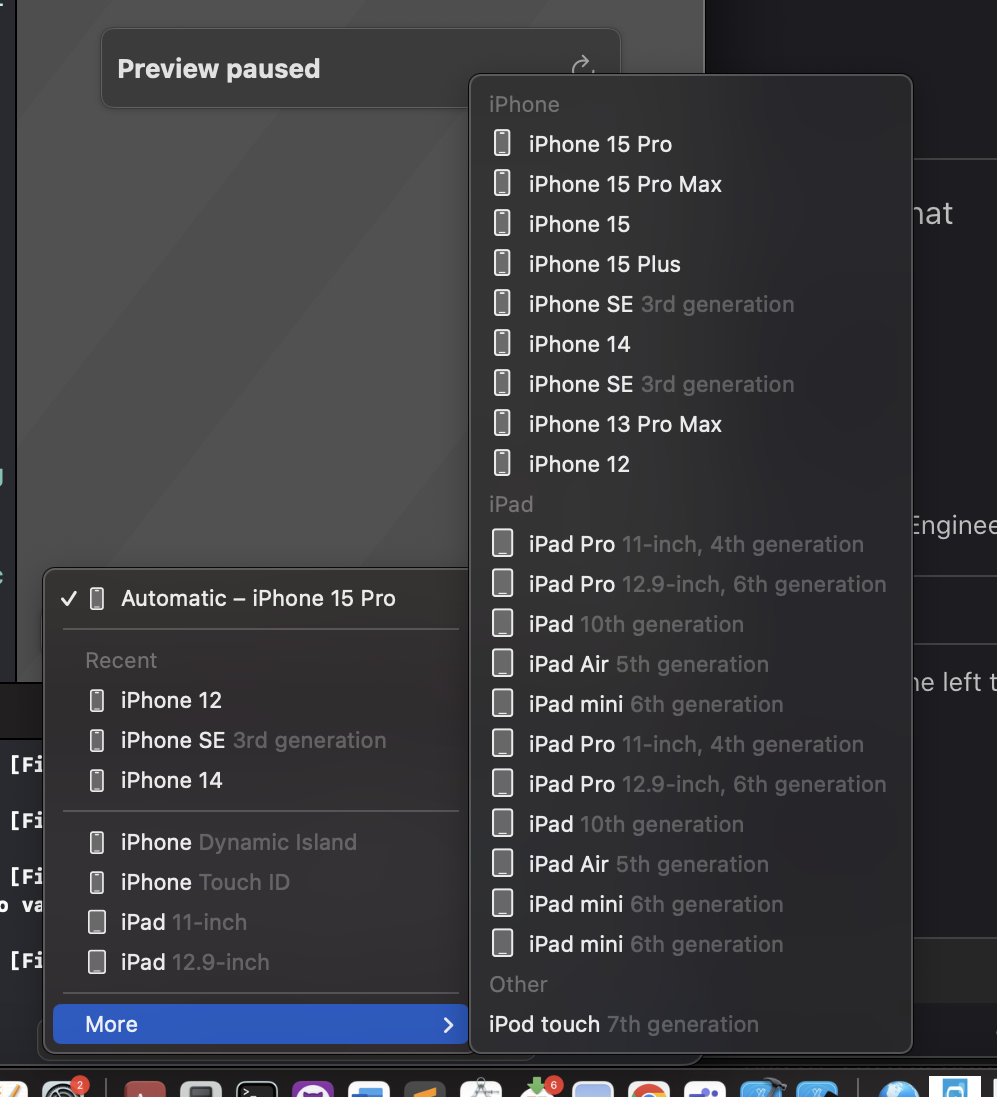This screenshot has width=997, height=1097.
Task: Pick iPhone 15 Plus device
Action: pyautogui.click(x=691, y=264)
